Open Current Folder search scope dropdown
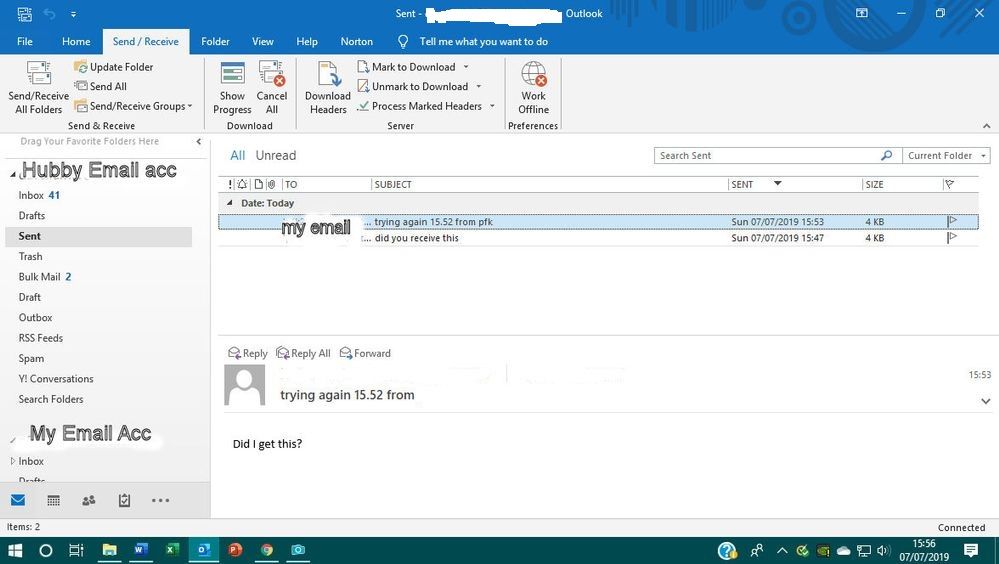 coord(946,156)
